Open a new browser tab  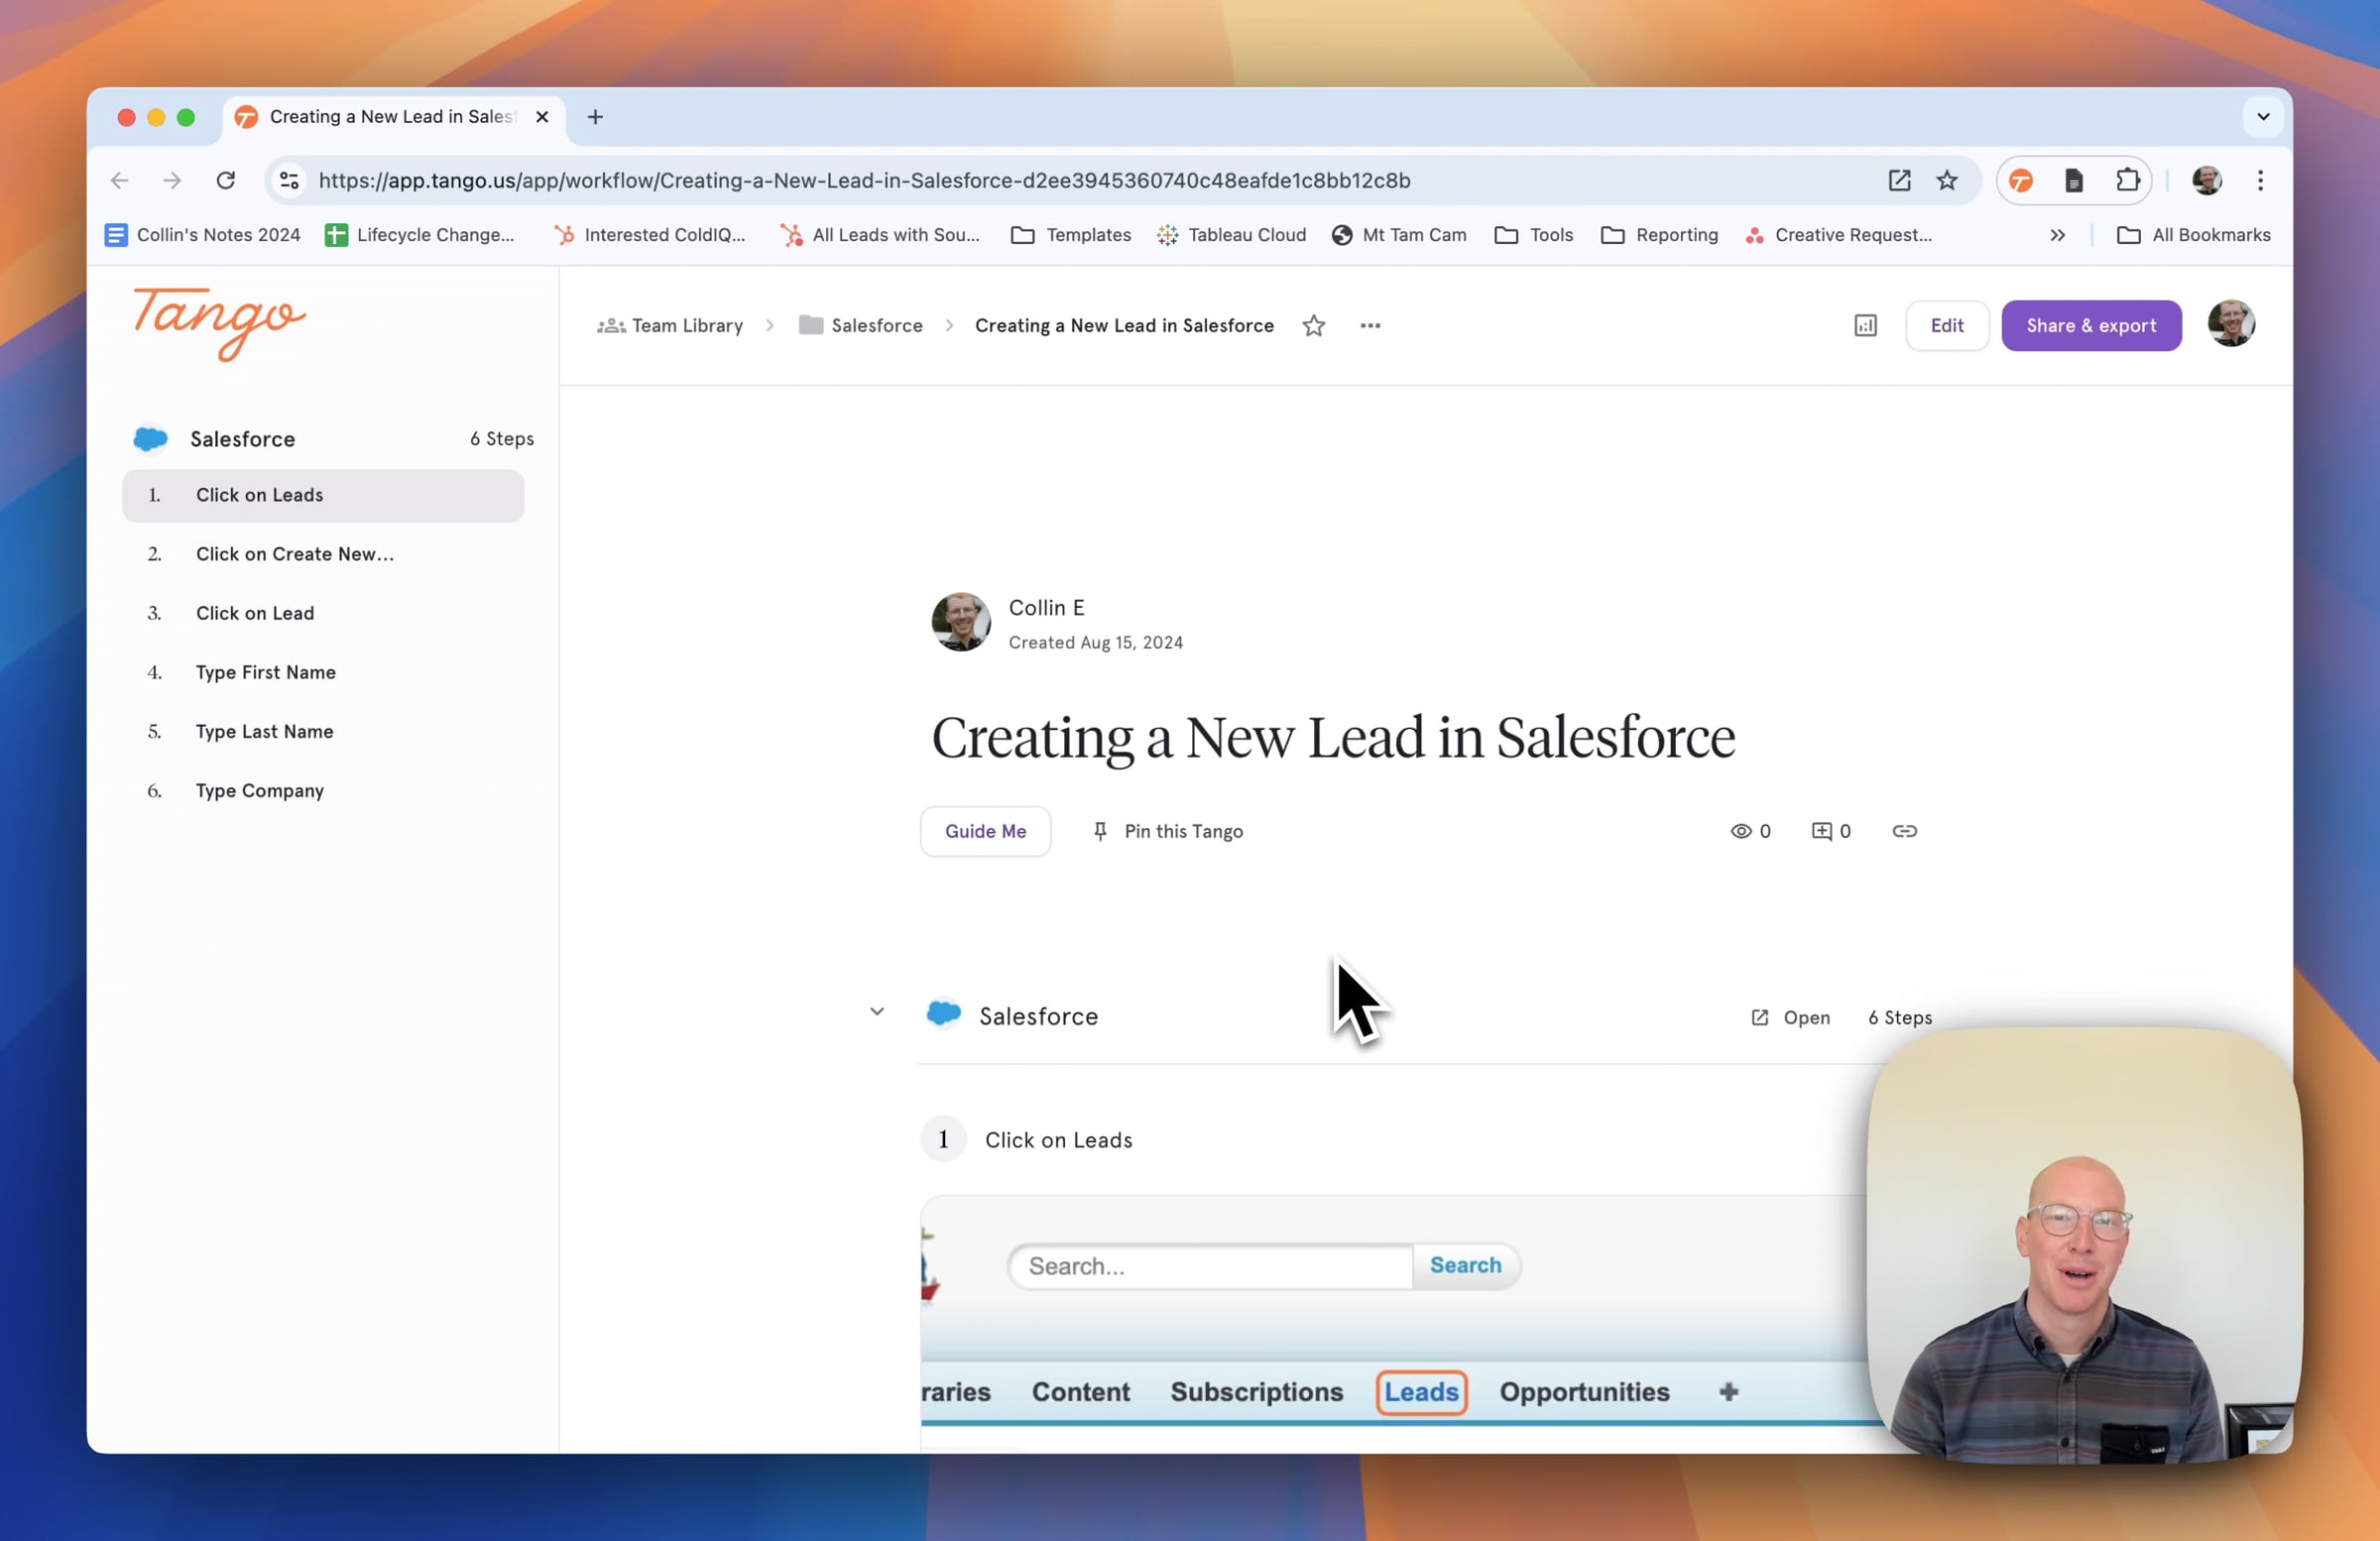pos(595,117)
